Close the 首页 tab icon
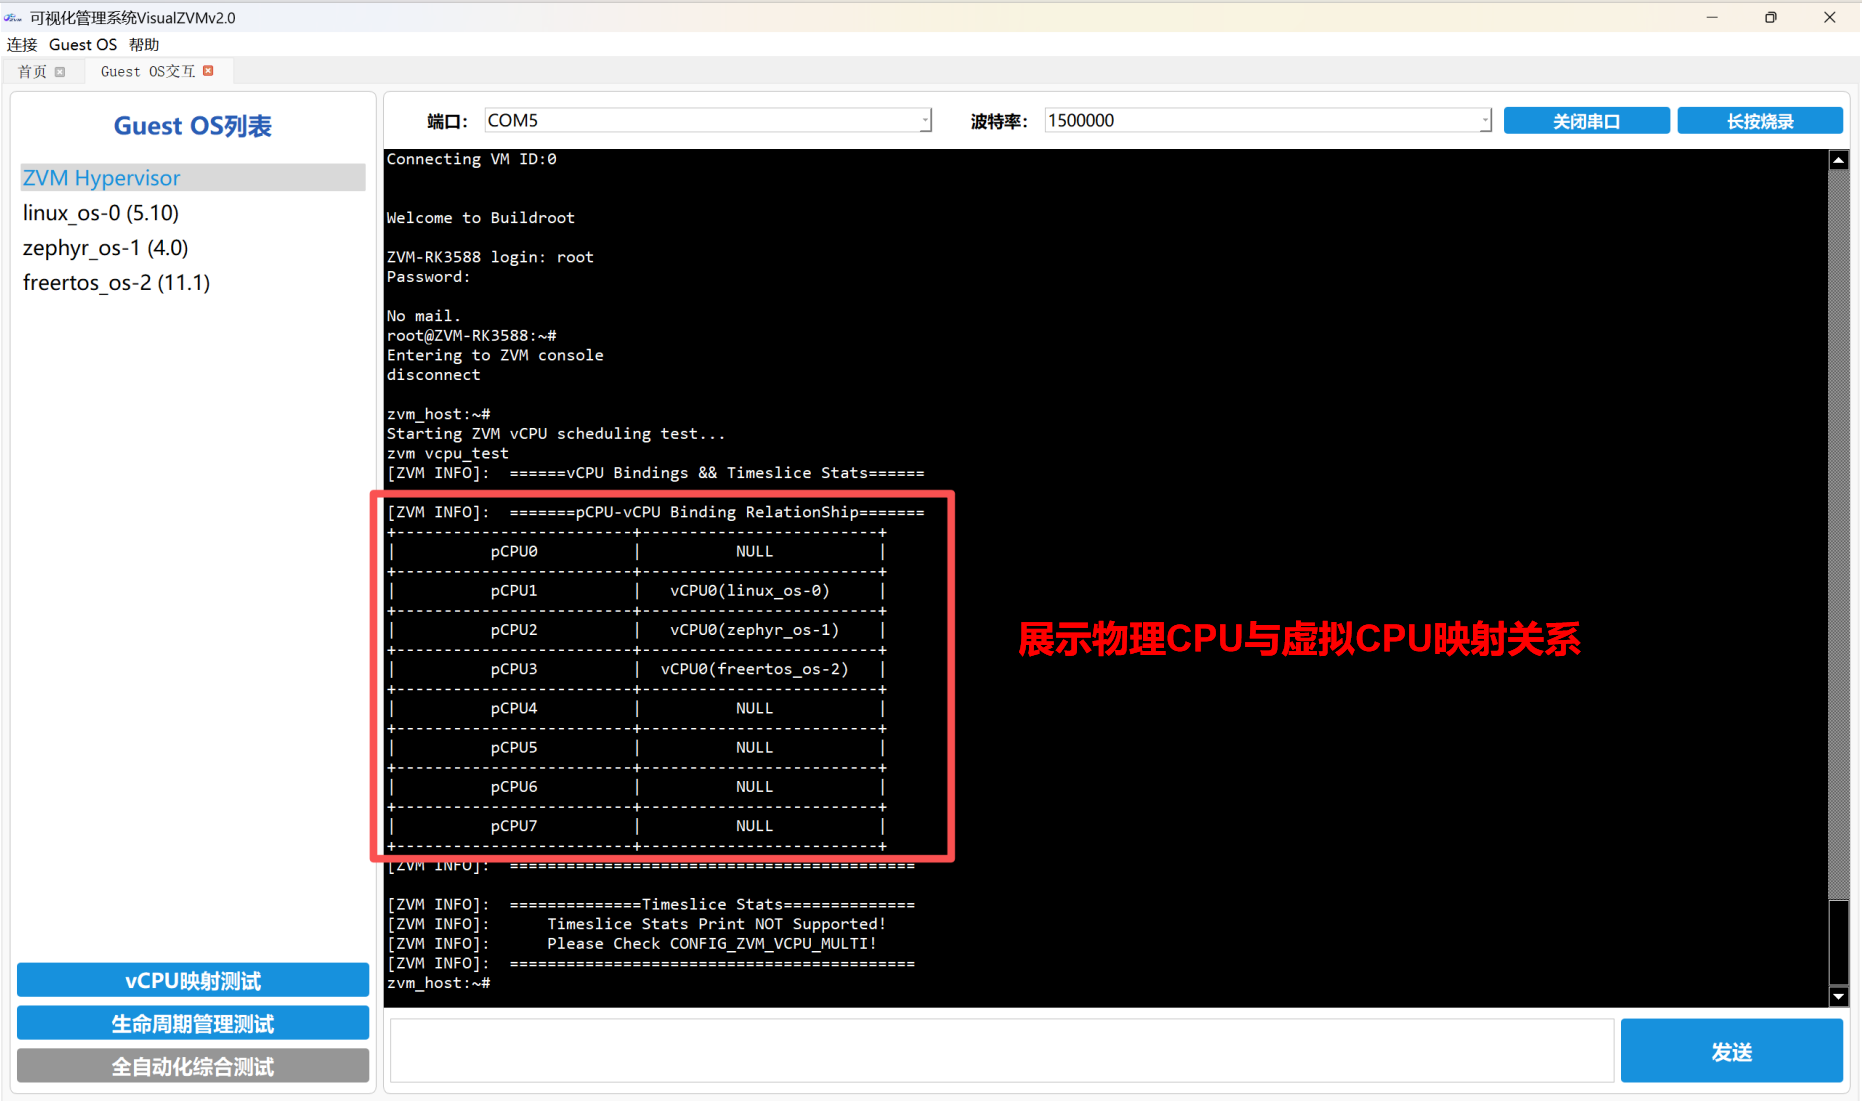1862x1101 pixels. 60,72
